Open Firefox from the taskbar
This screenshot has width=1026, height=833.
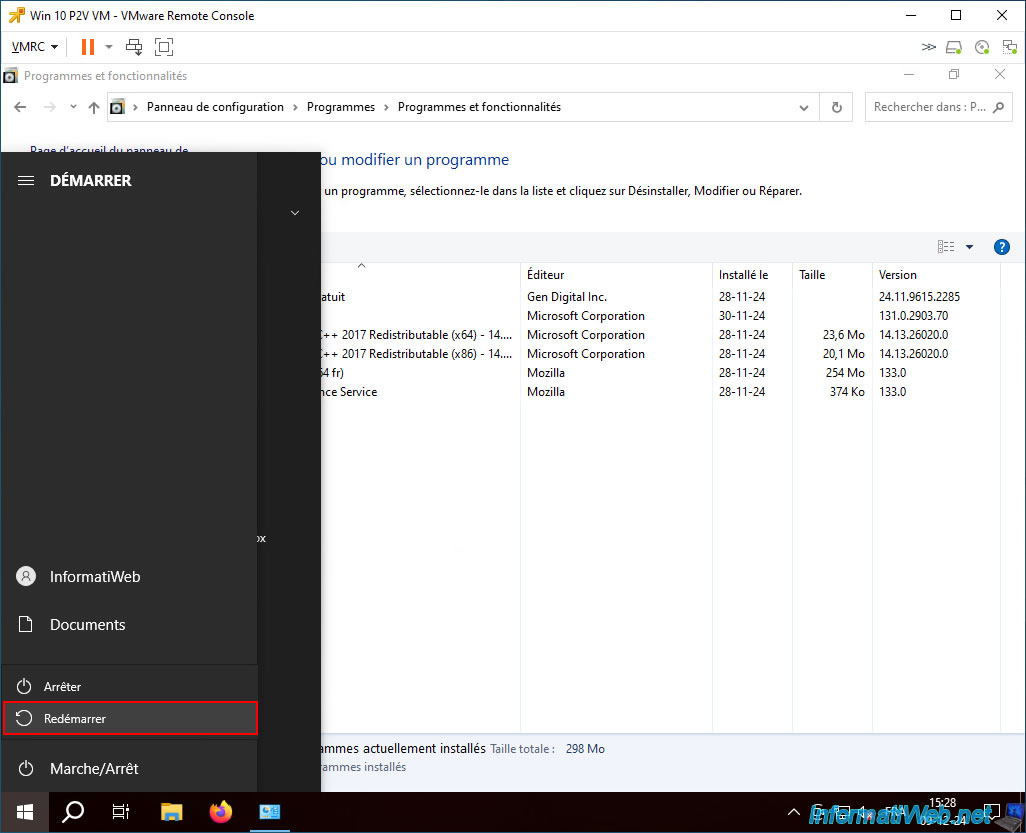coord(221,812)
